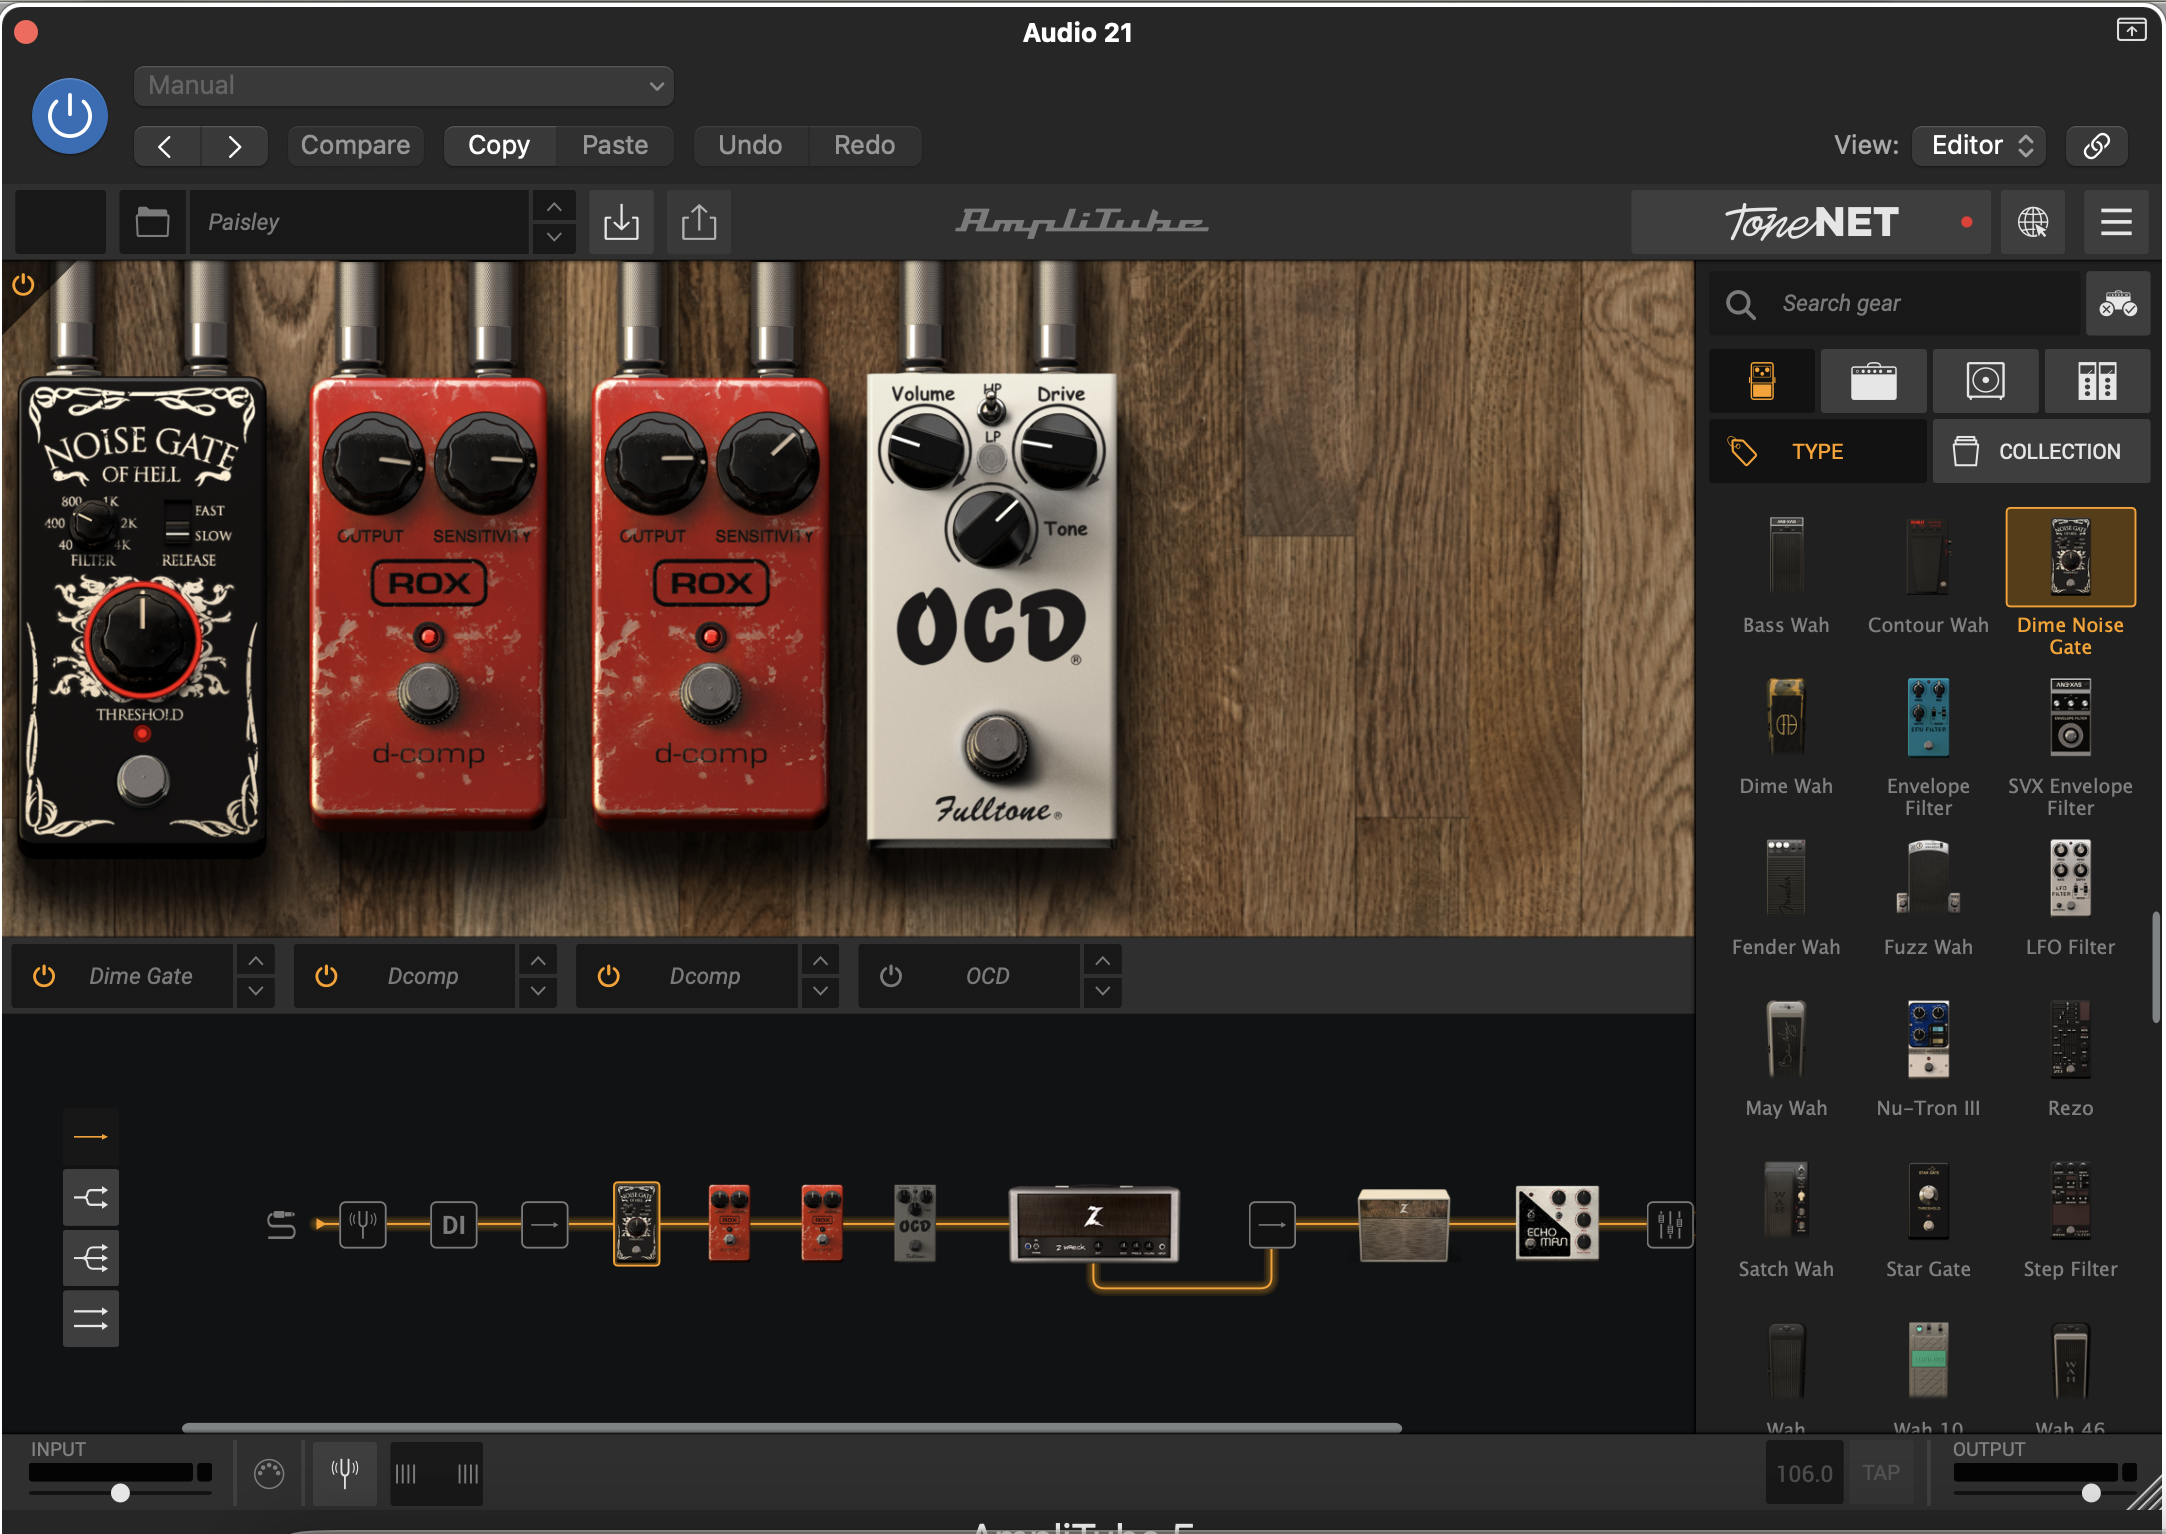Click the mixer block in signal chain
The width and height of the screenshot is (2166, 1534).
point(1670,1224)
